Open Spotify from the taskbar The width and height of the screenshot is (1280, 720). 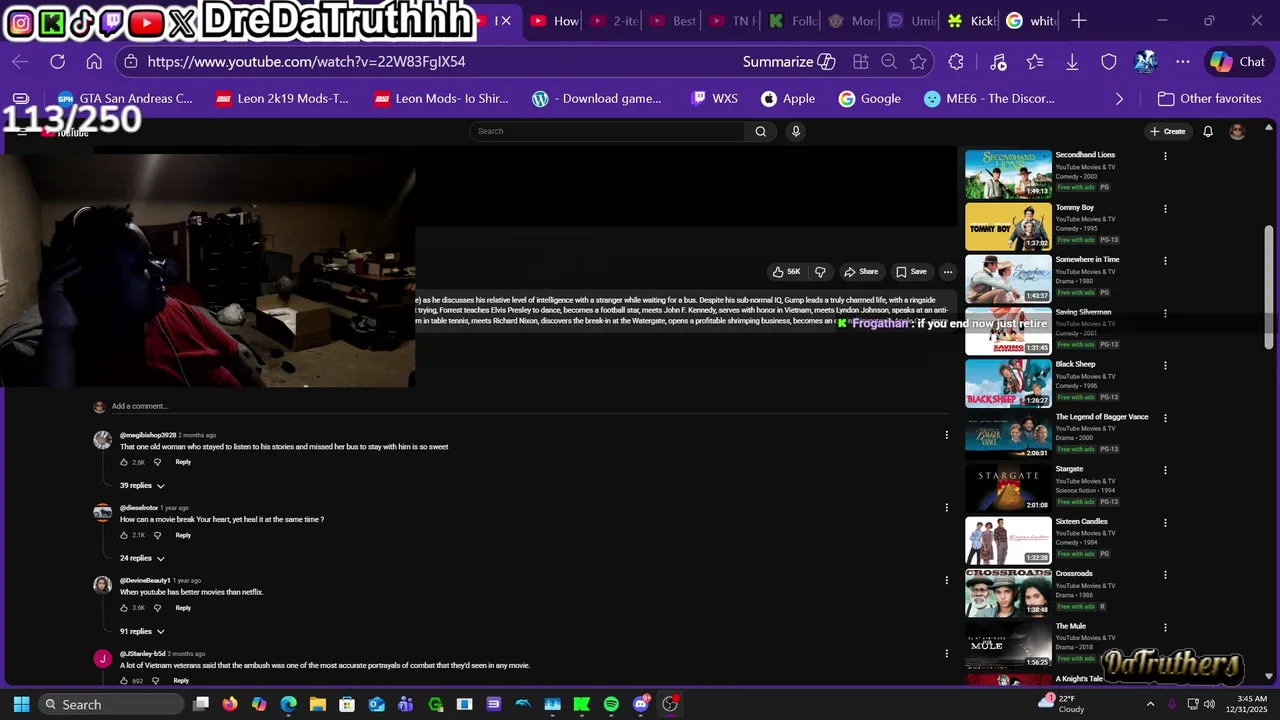pos(611,704)
